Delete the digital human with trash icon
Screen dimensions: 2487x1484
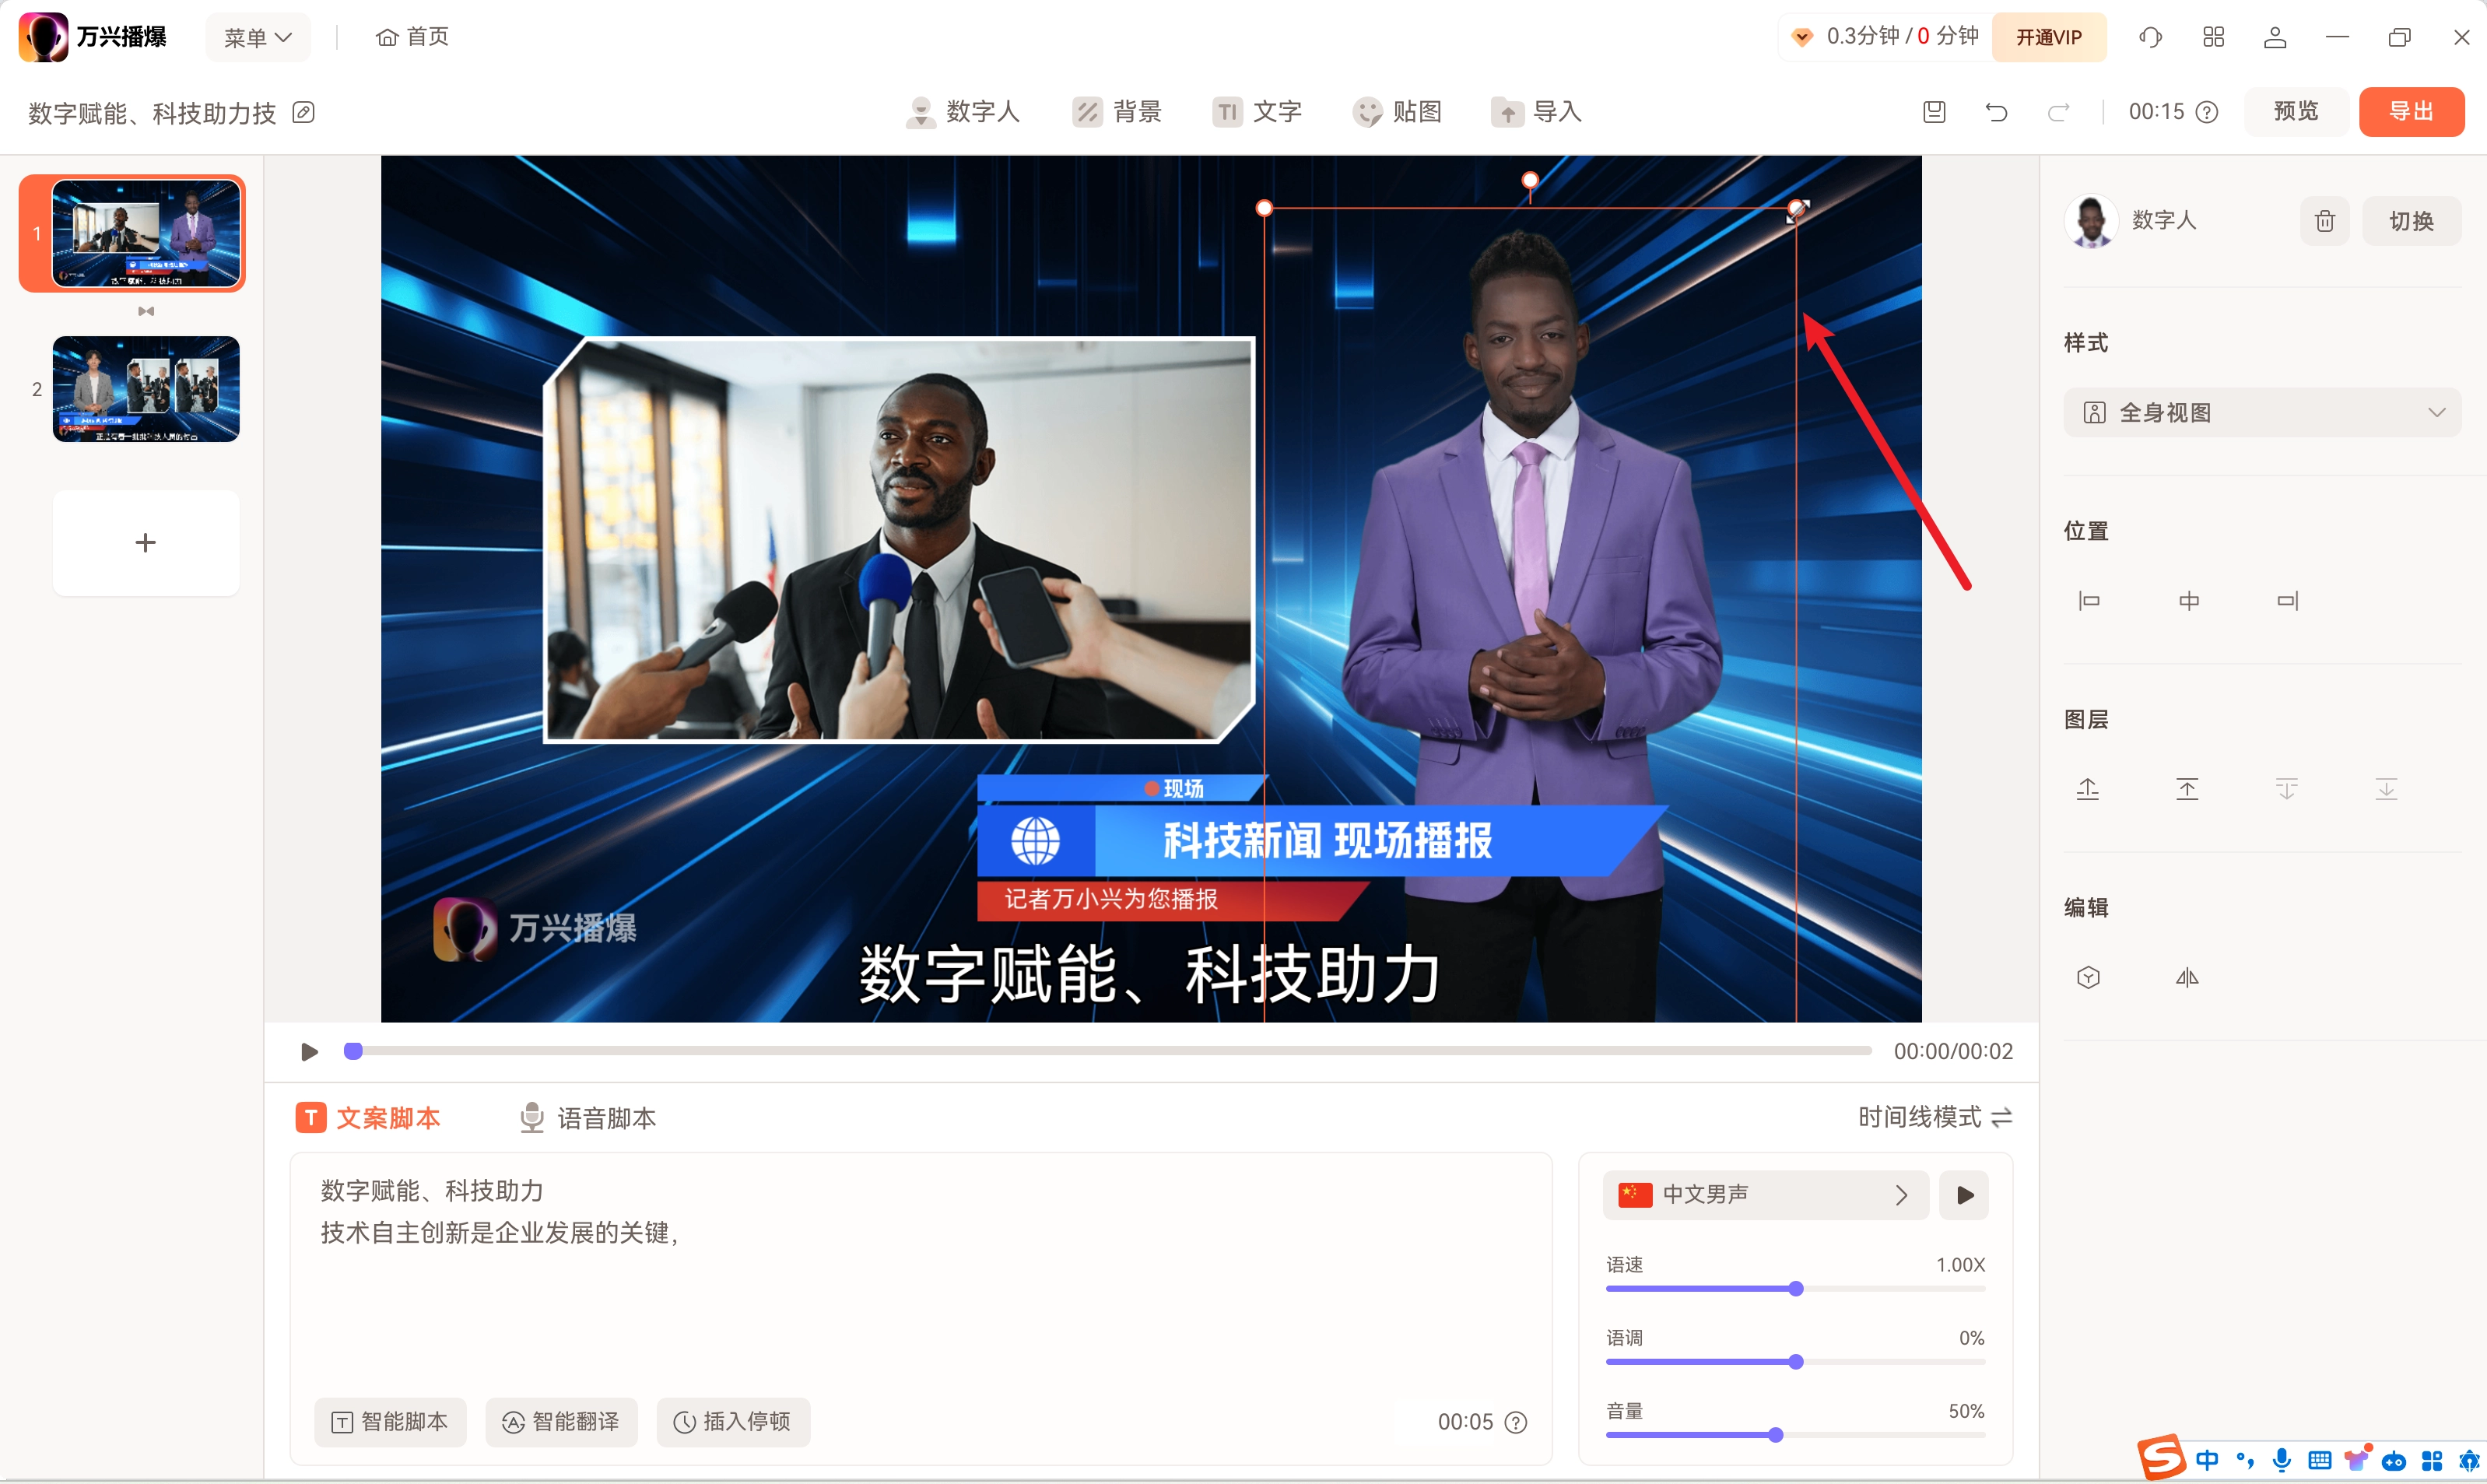(2324, 221)
